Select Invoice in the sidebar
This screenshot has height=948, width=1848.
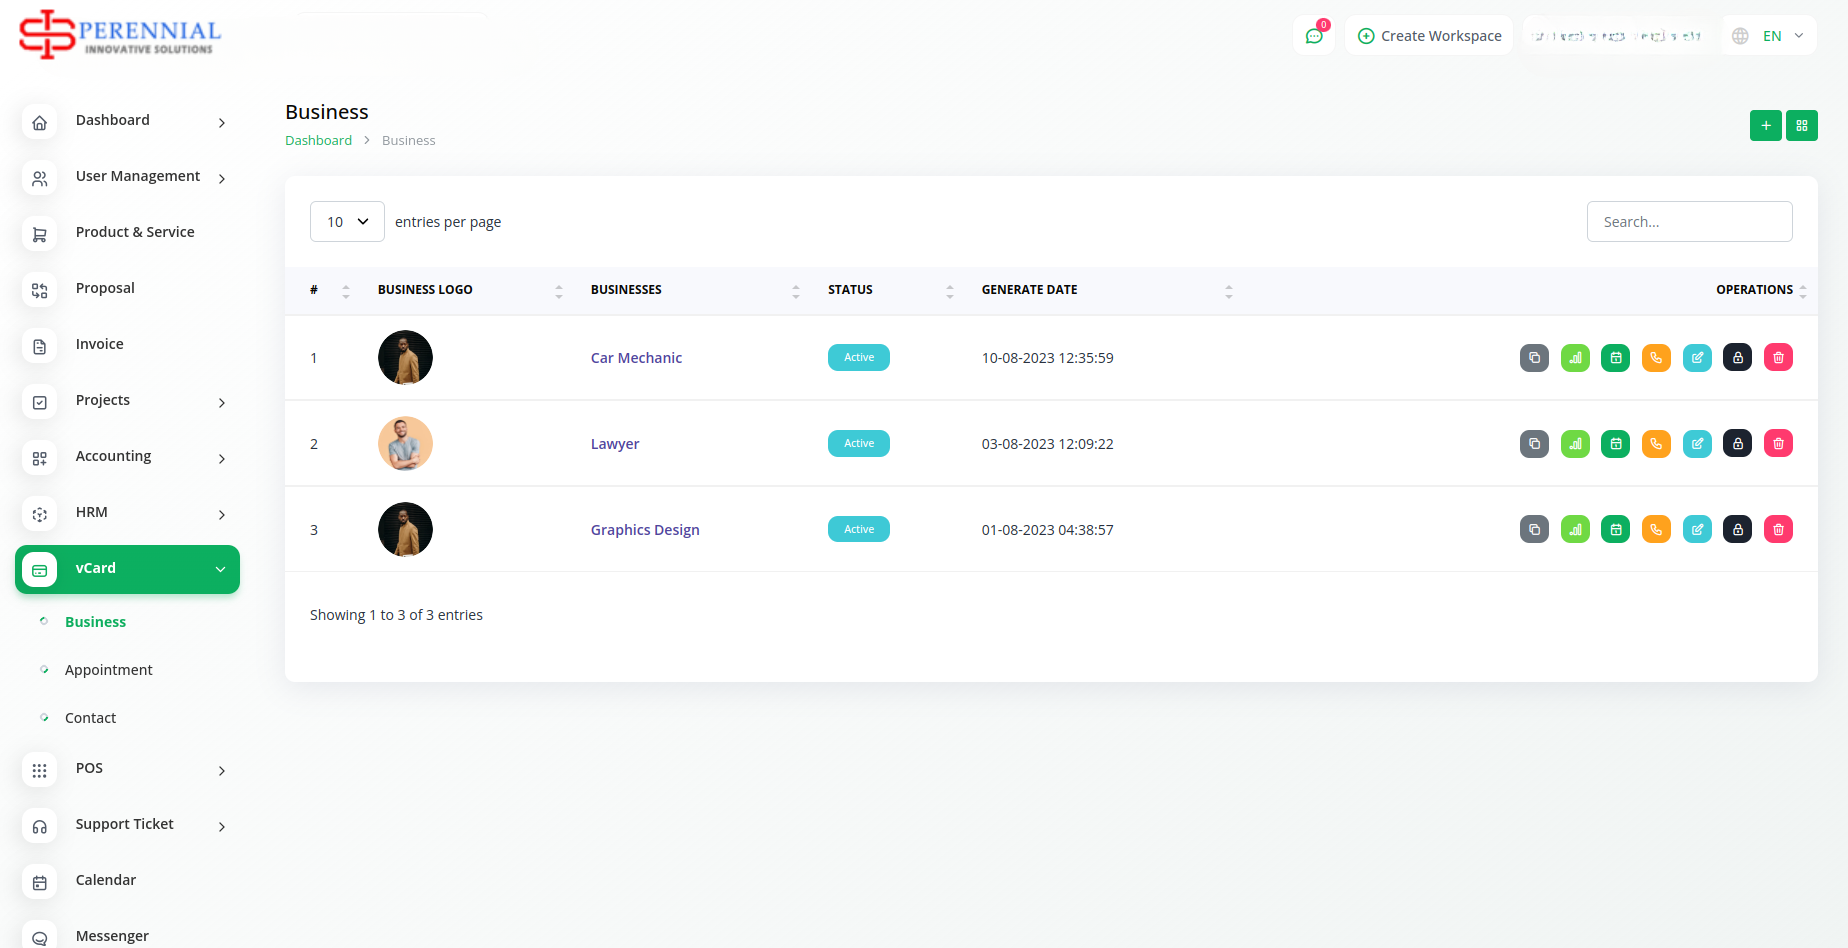point(100,344)
